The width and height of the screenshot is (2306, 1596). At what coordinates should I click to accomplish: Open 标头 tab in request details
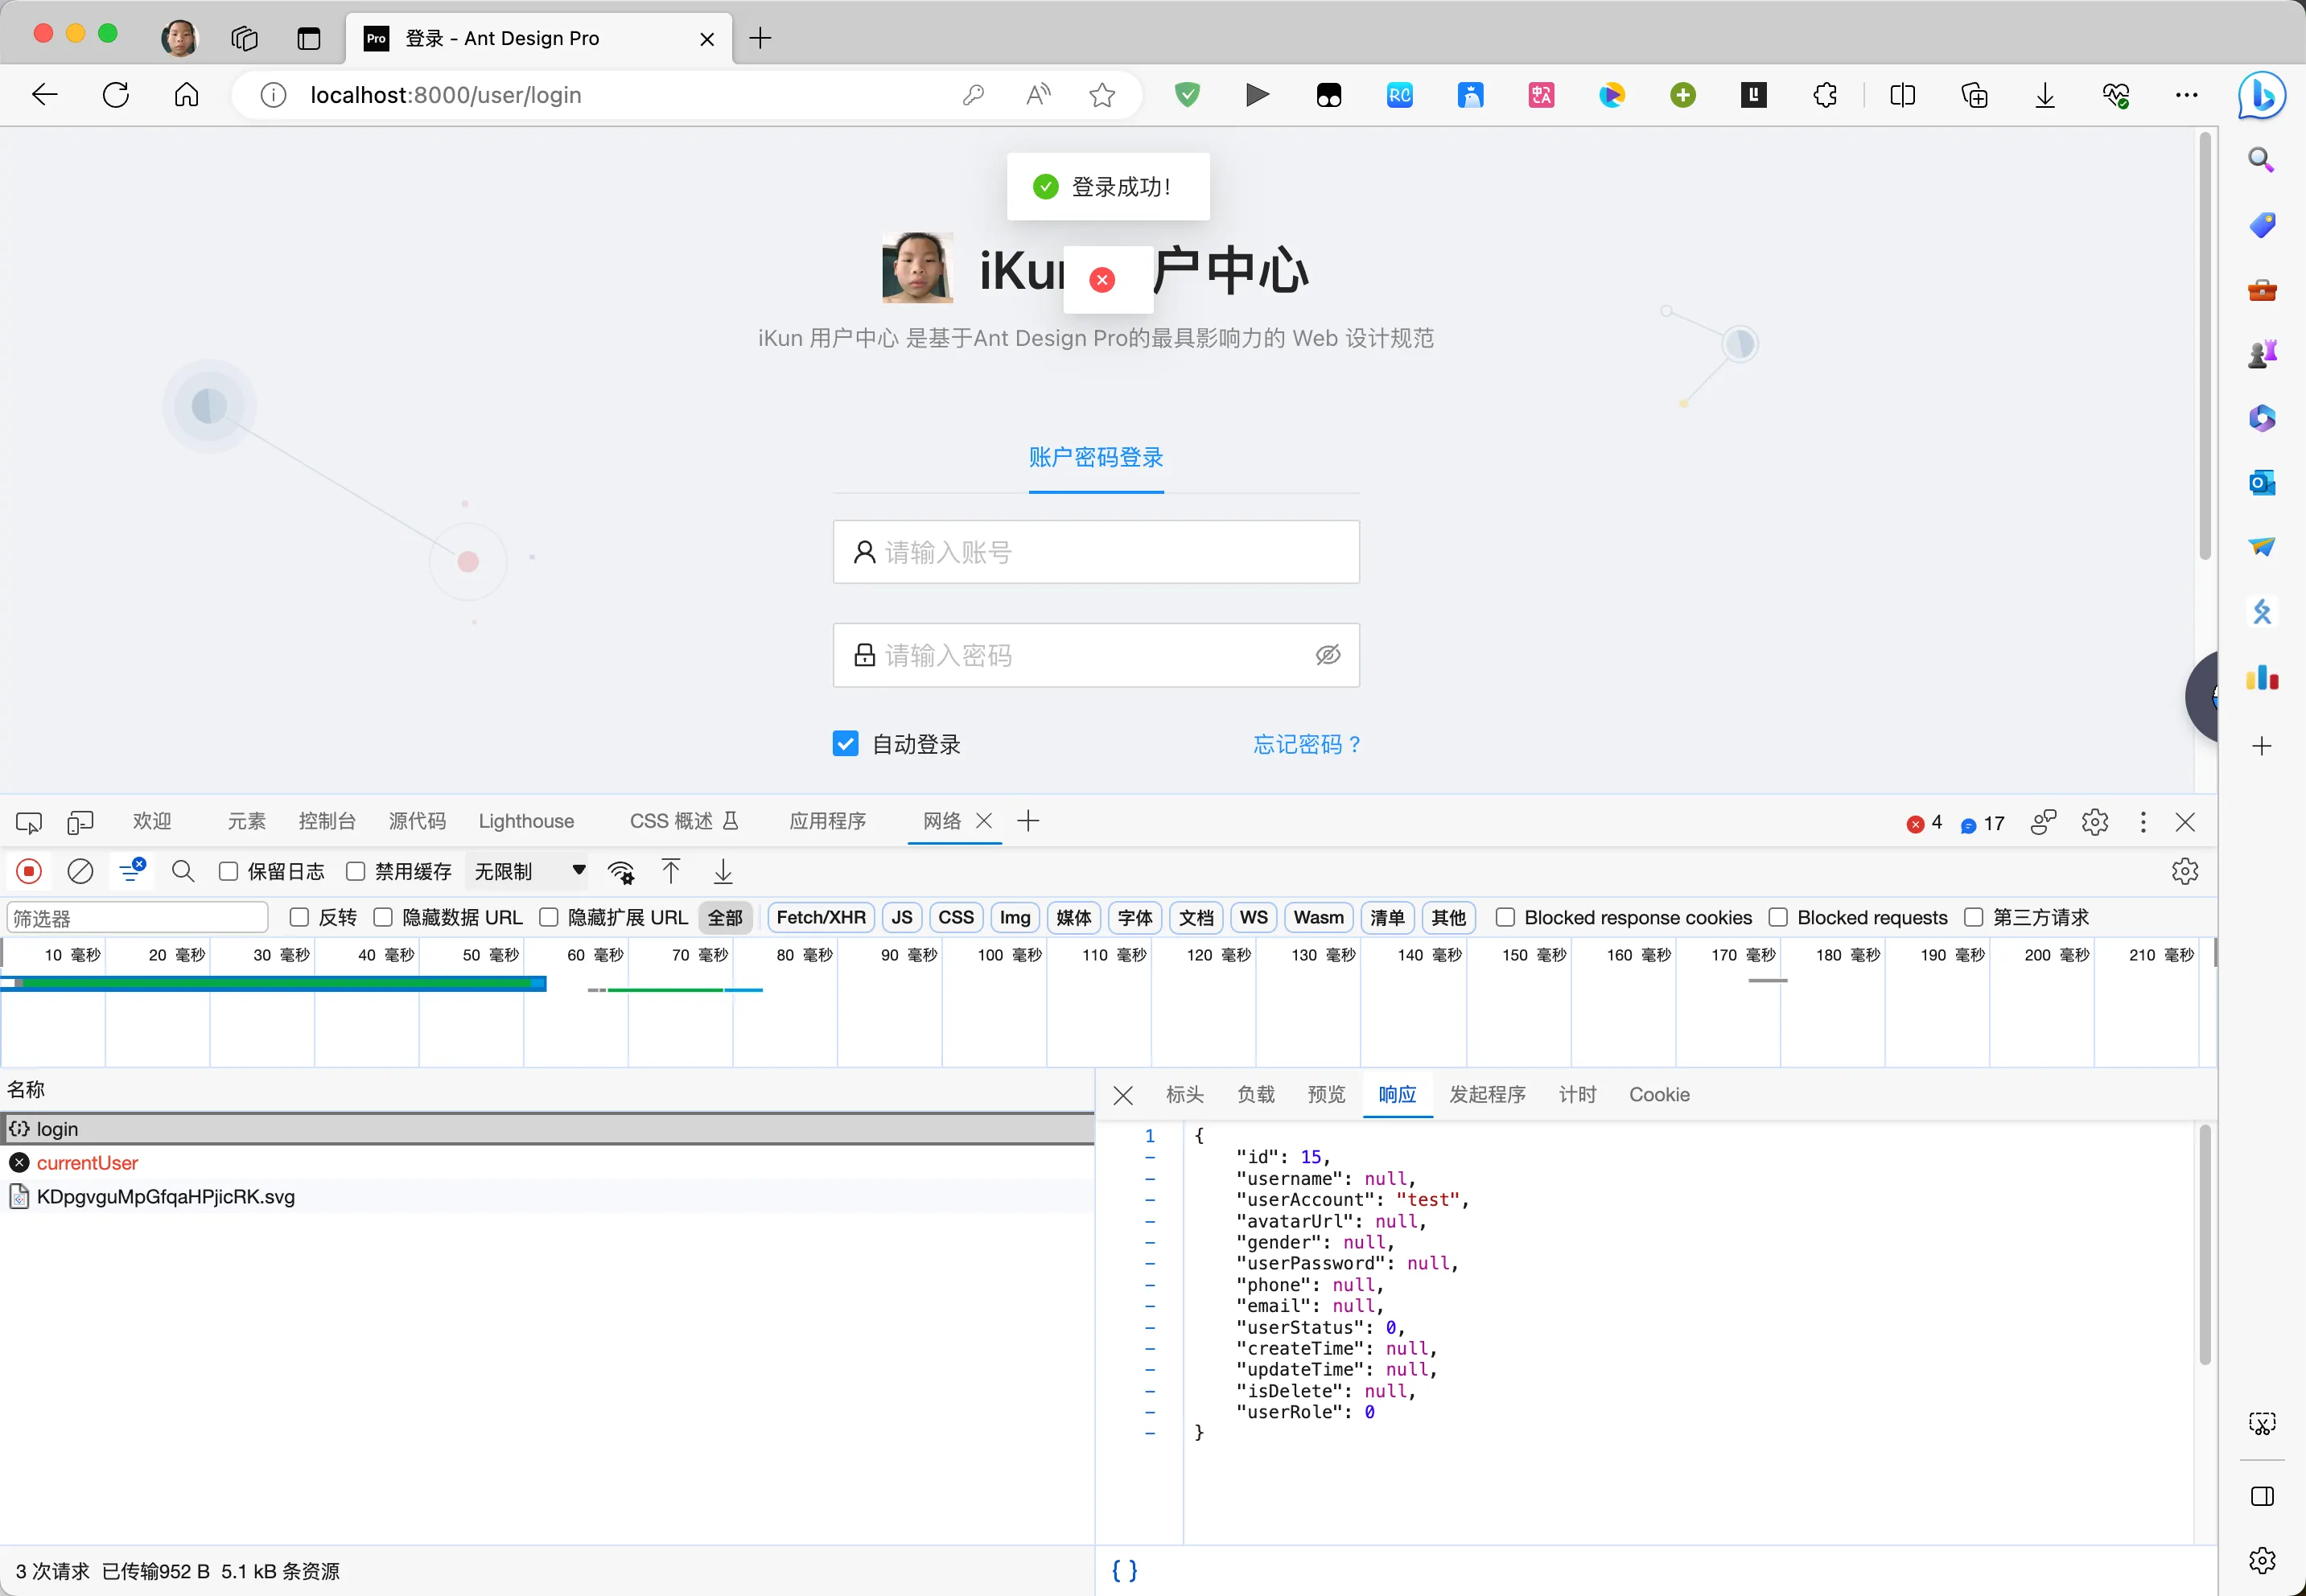tap(1185, 1095)
